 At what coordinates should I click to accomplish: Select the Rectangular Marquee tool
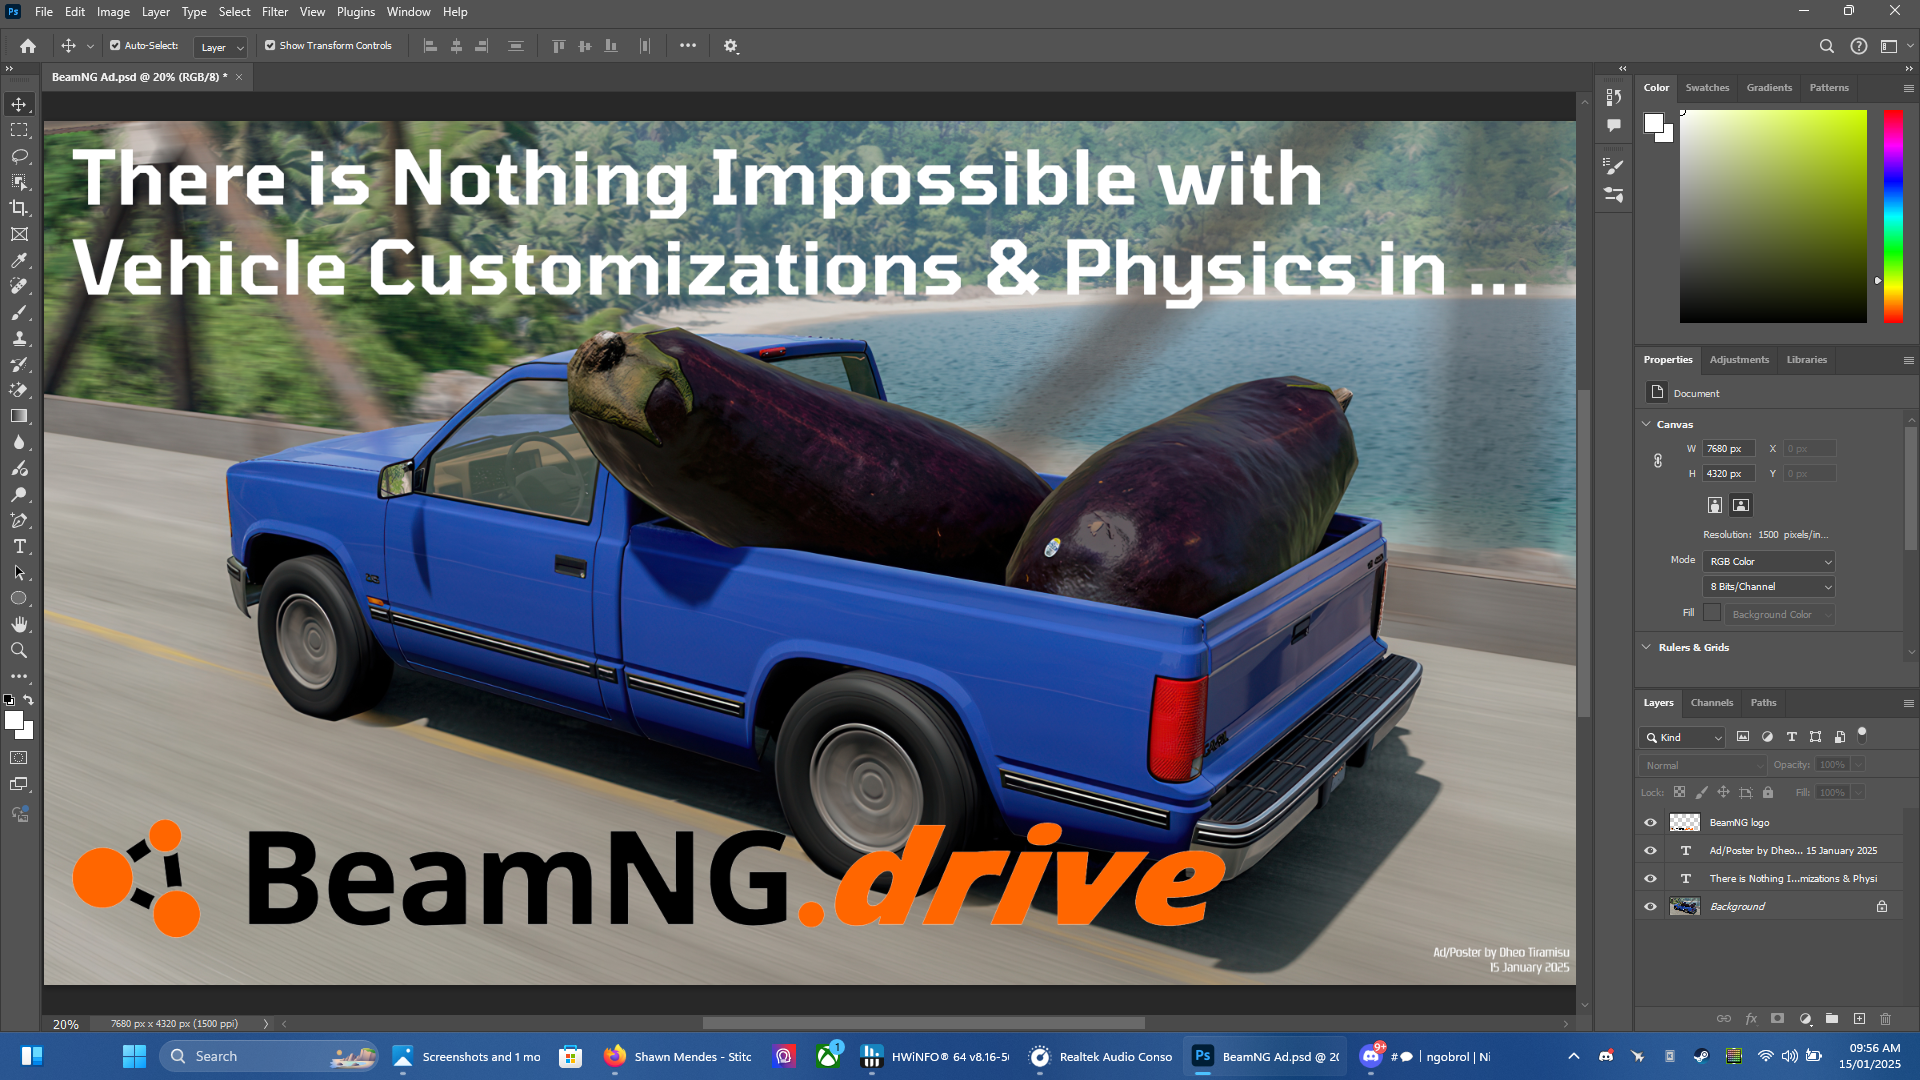19,130
